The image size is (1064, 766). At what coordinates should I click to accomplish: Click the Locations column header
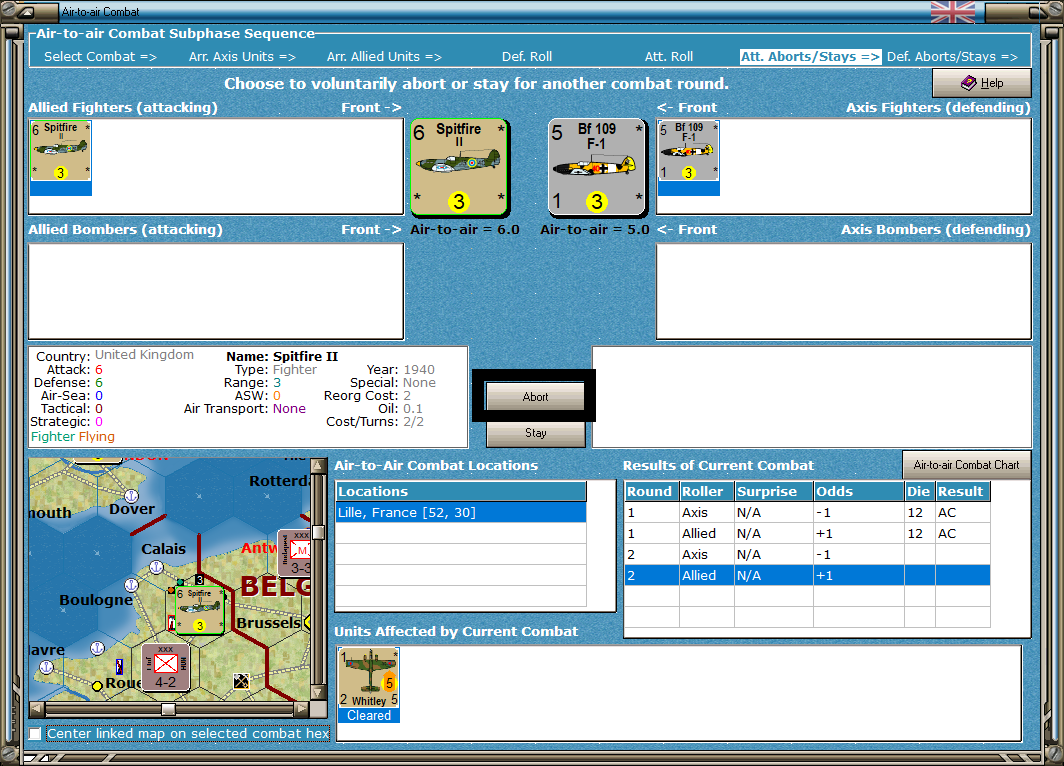(461, 491)
